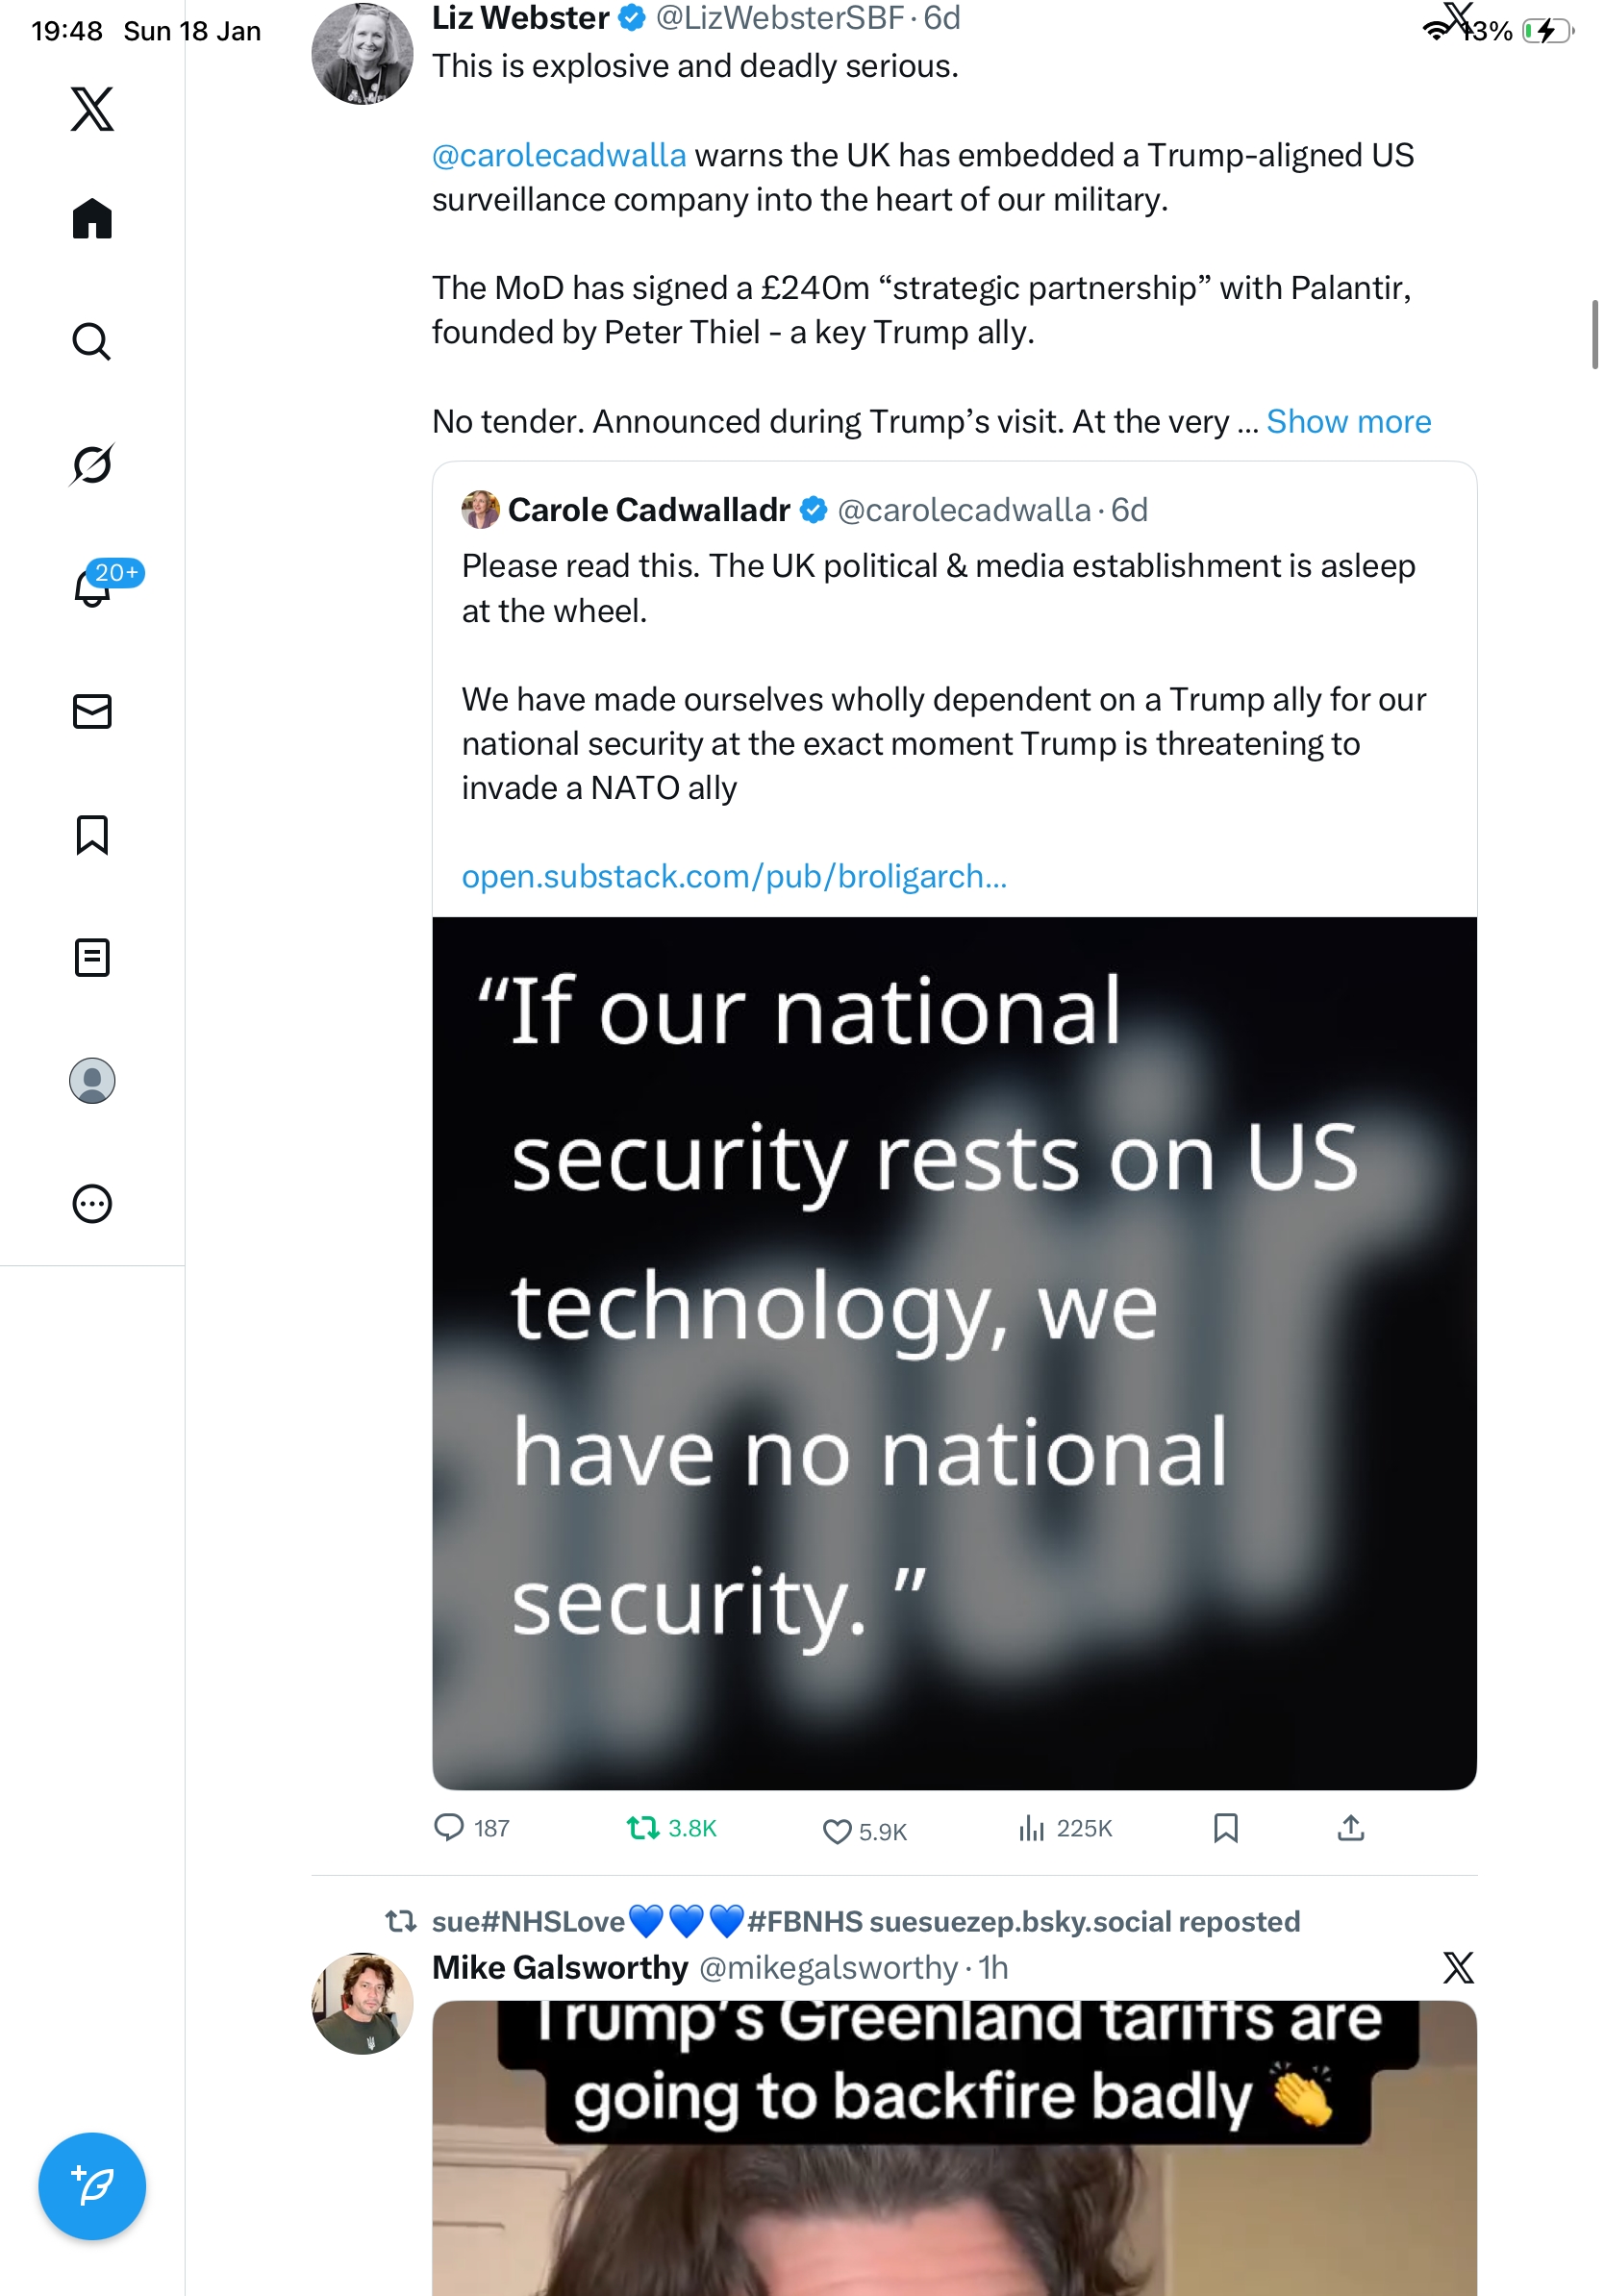Go to the Home timeline
The image size is (1604, 2296).
click(x=92, y=219)
